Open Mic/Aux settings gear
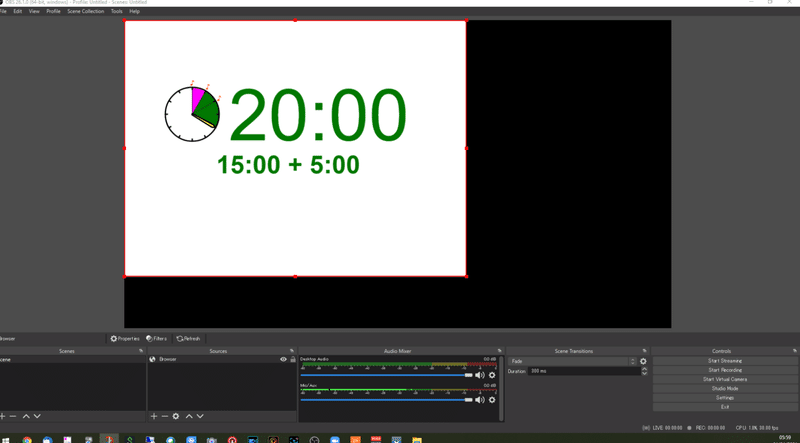Image resolution: width=800 pixels, height=443 pixels. [492, 400]
